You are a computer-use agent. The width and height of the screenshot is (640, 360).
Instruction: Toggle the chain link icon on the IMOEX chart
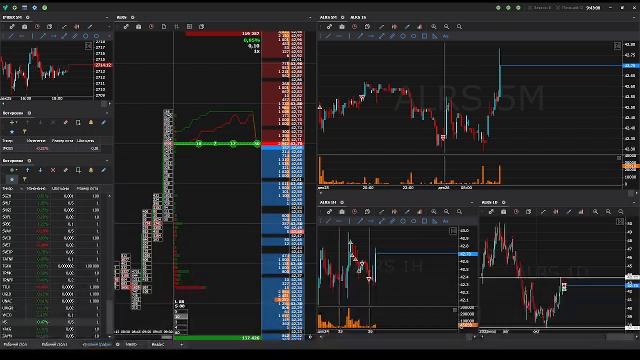12,27
